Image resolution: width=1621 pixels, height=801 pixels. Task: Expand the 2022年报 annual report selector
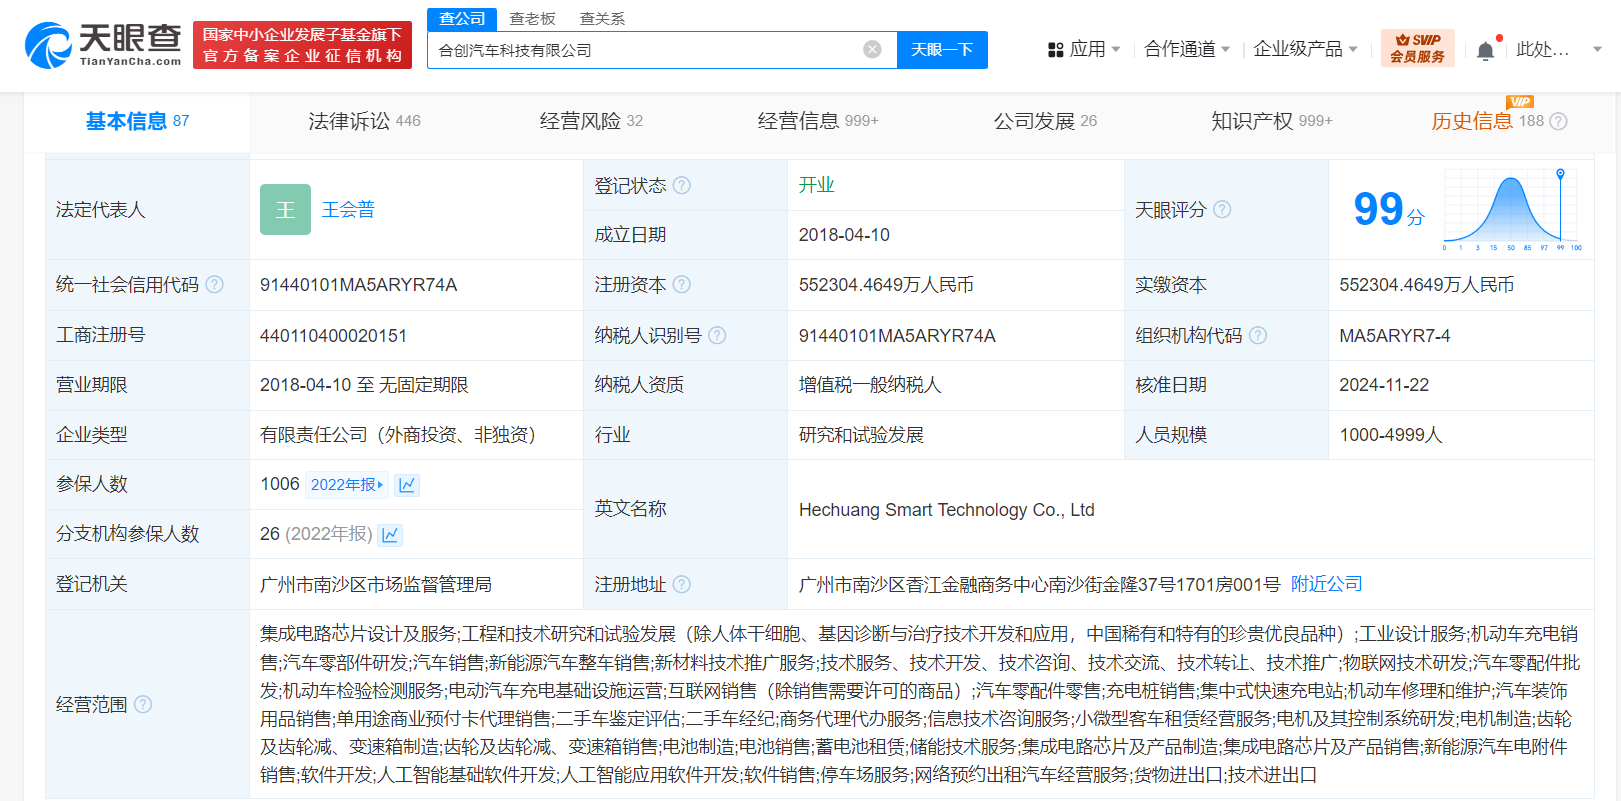pos(346,485)
